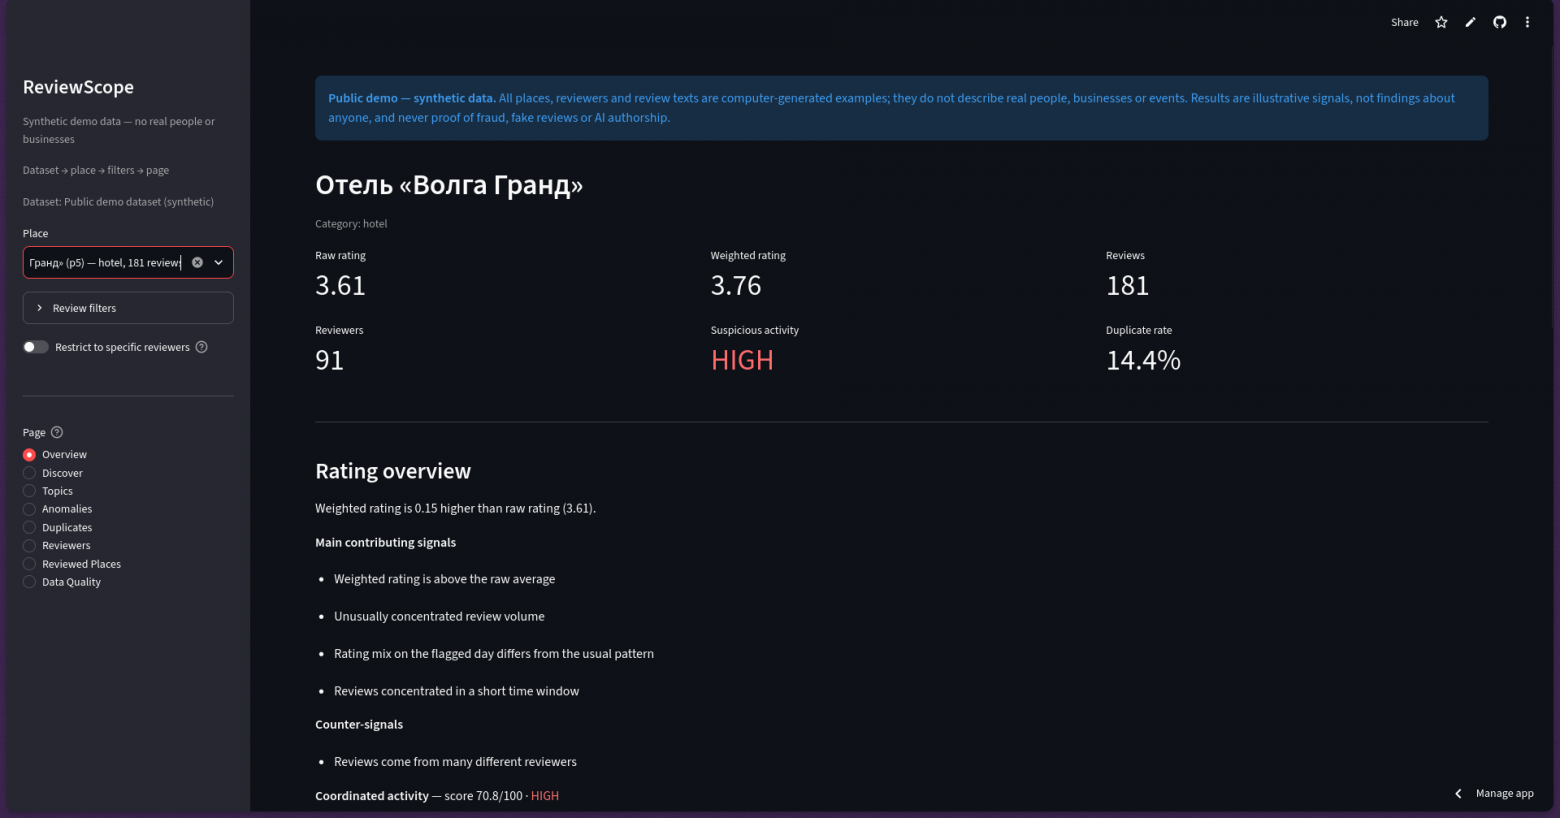This screenshot has height=818, width=1560.
Task: Open the Place dropdown arrow
Action: [218, 262]
